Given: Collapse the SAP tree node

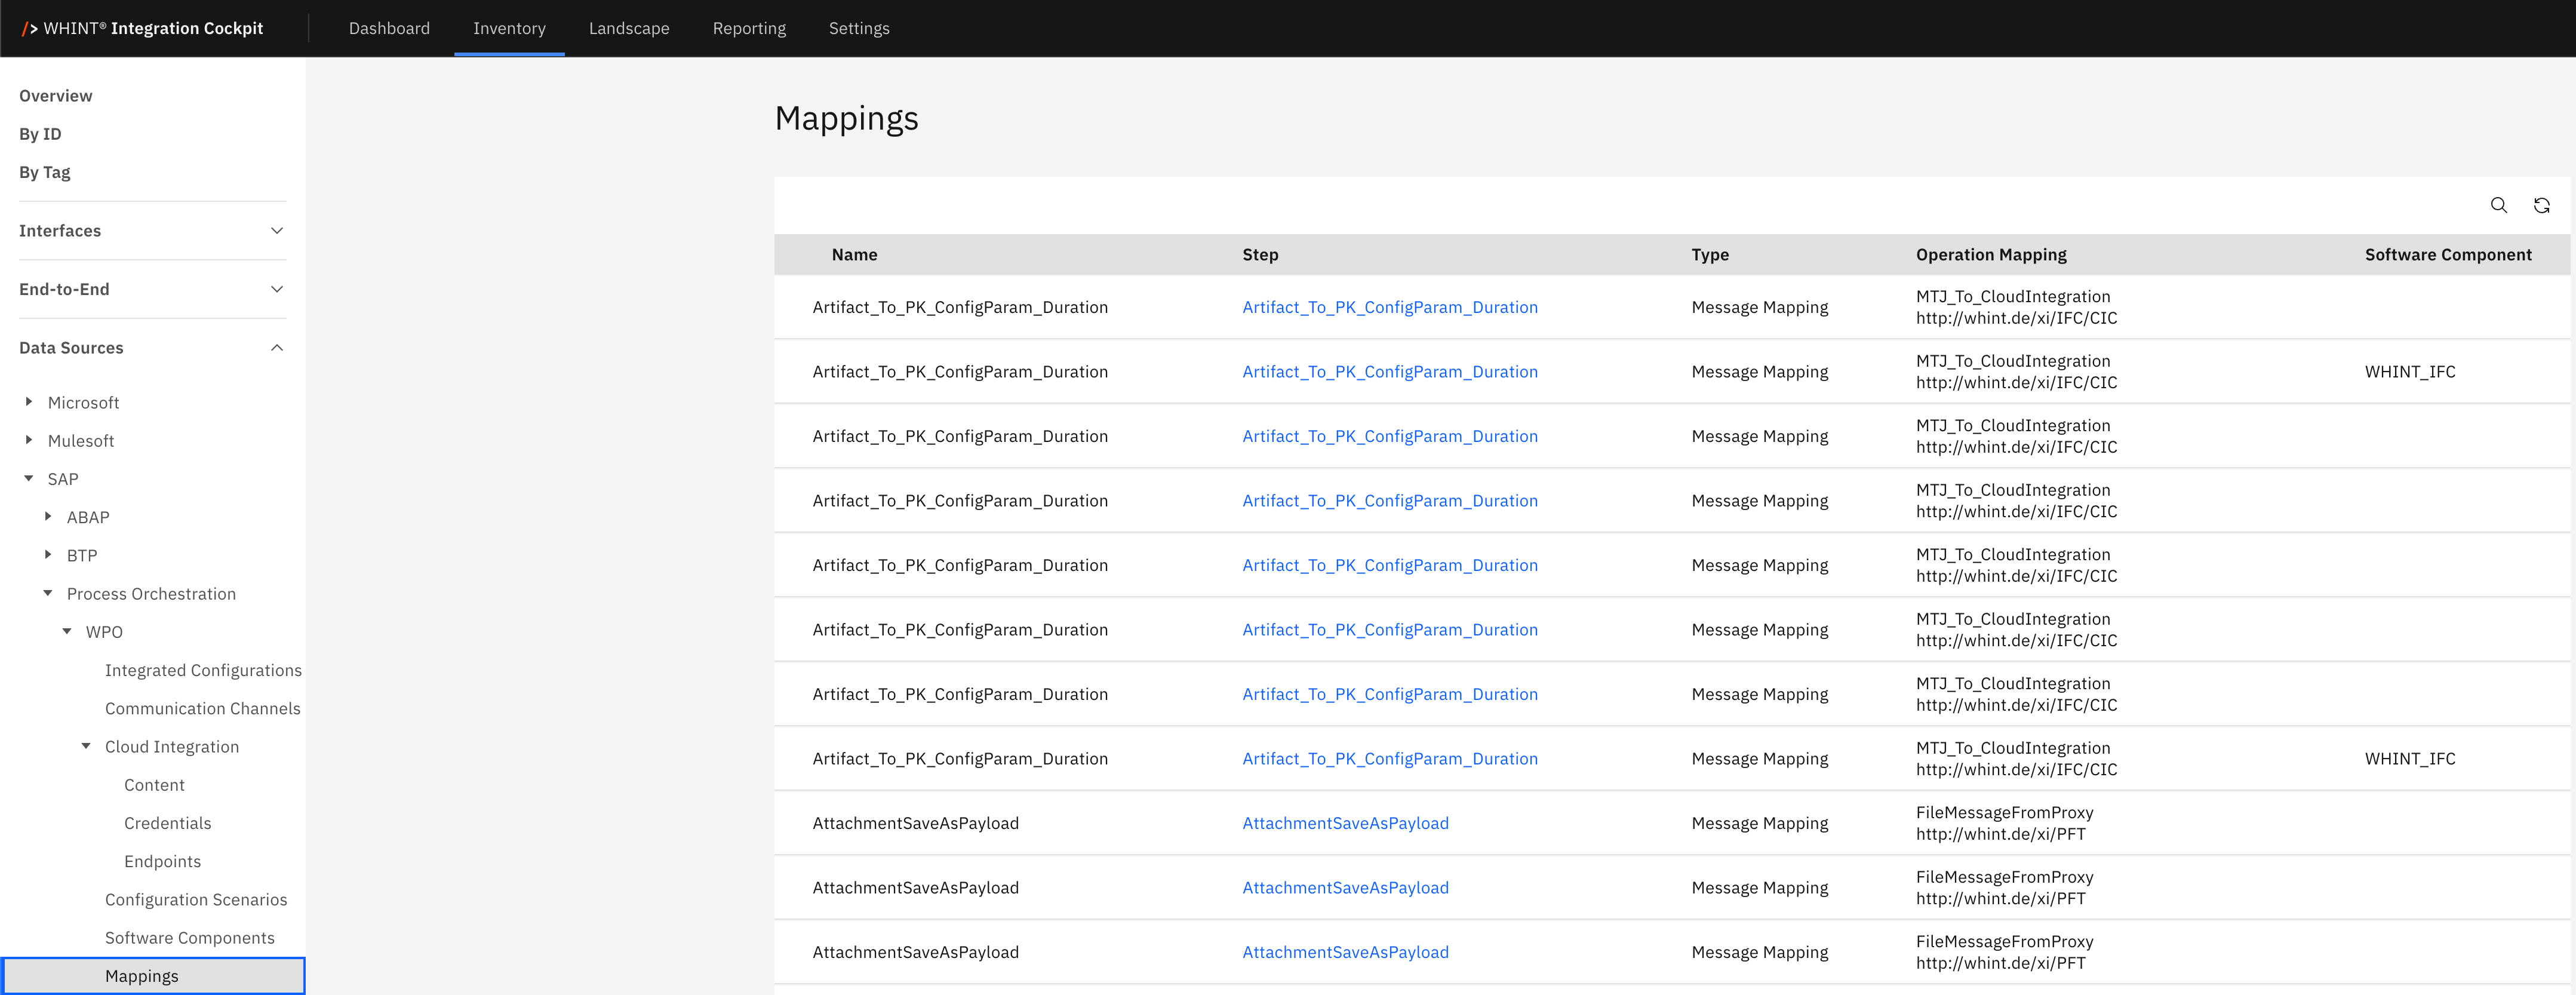Looking at the screenshot, I should [29, 479].
